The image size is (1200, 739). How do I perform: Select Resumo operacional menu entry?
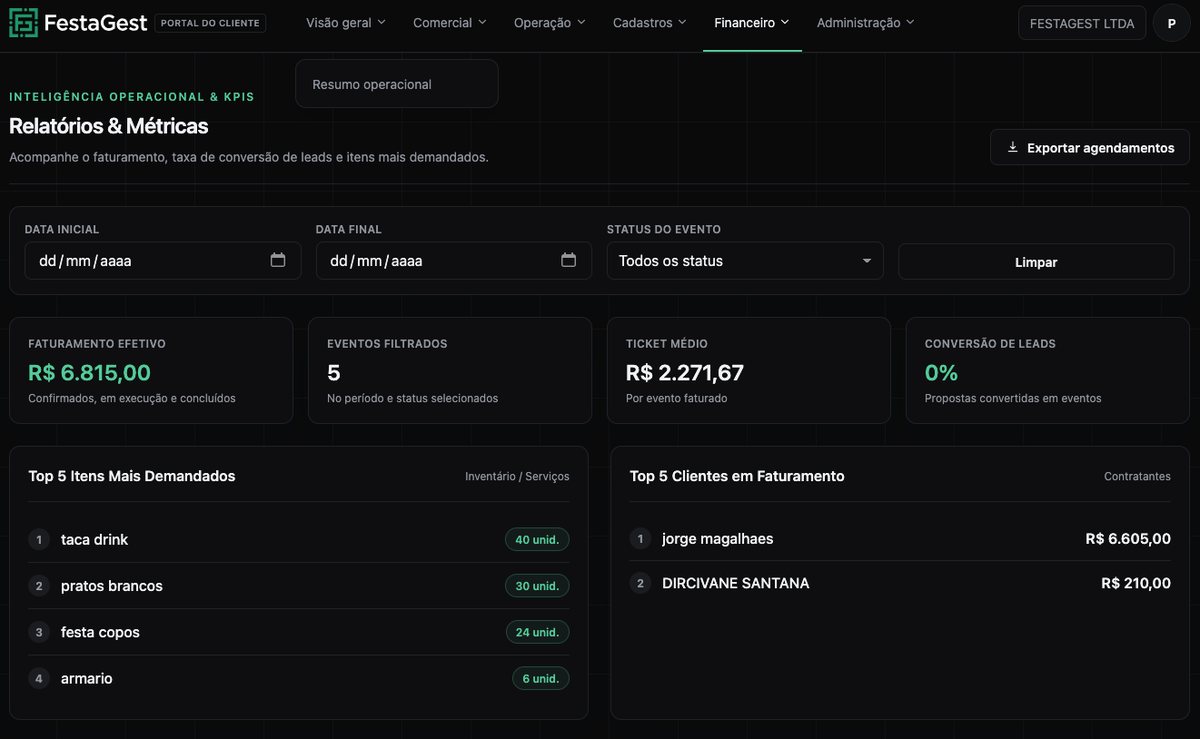pos(397,84)
